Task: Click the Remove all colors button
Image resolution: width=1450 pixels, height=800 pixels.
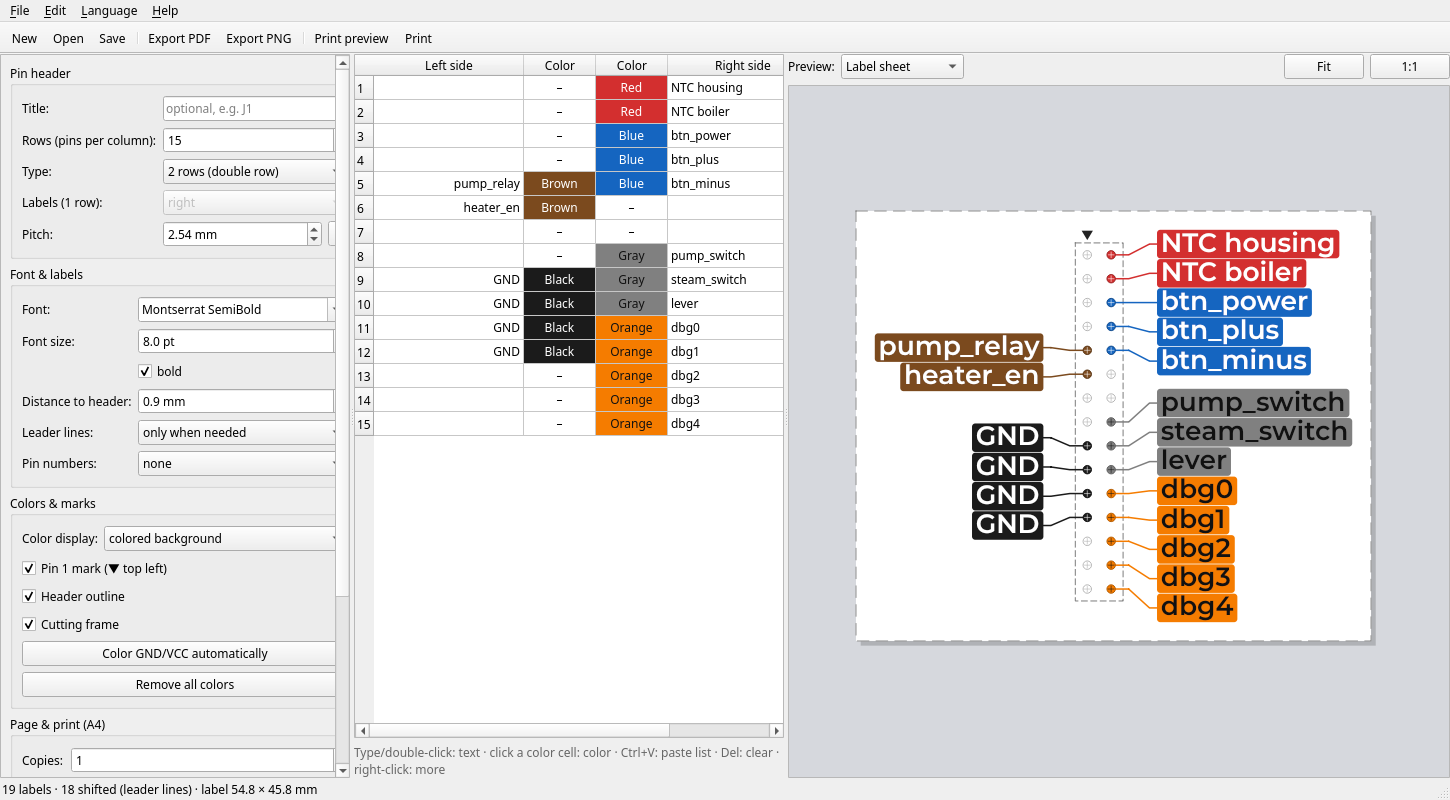Action: (180, 684)
